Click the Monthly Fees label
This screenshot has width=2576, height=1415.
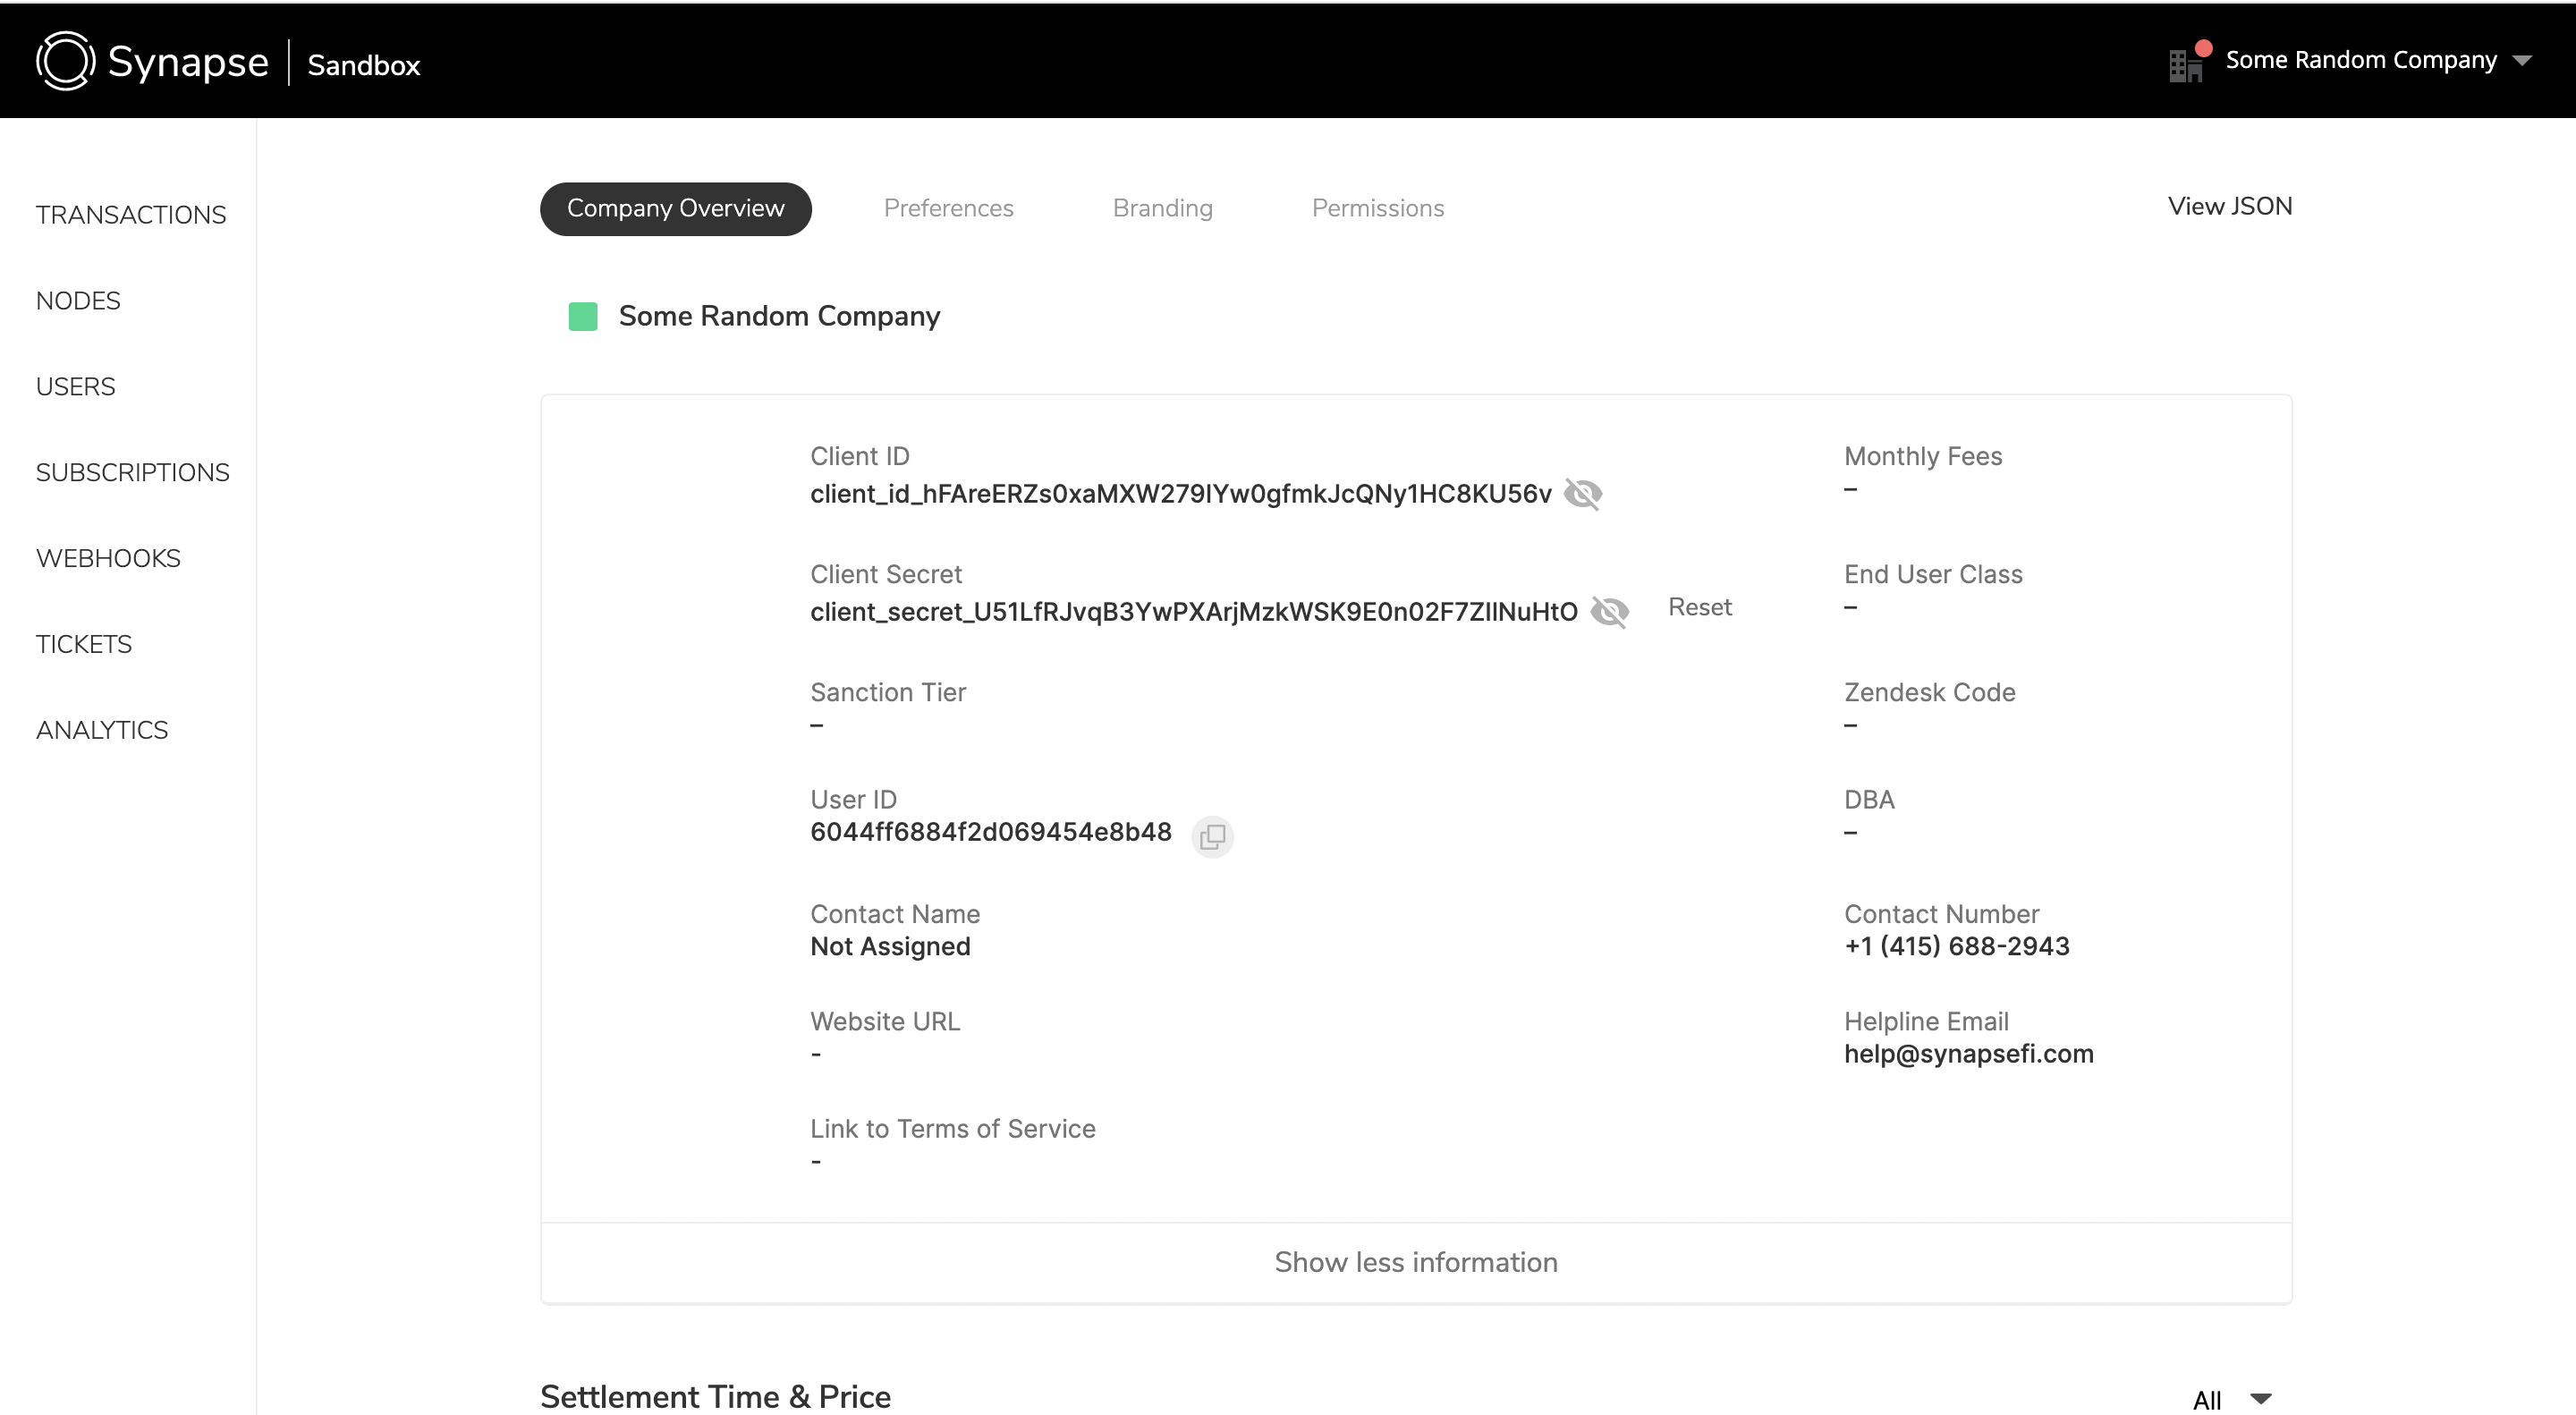1923,456
